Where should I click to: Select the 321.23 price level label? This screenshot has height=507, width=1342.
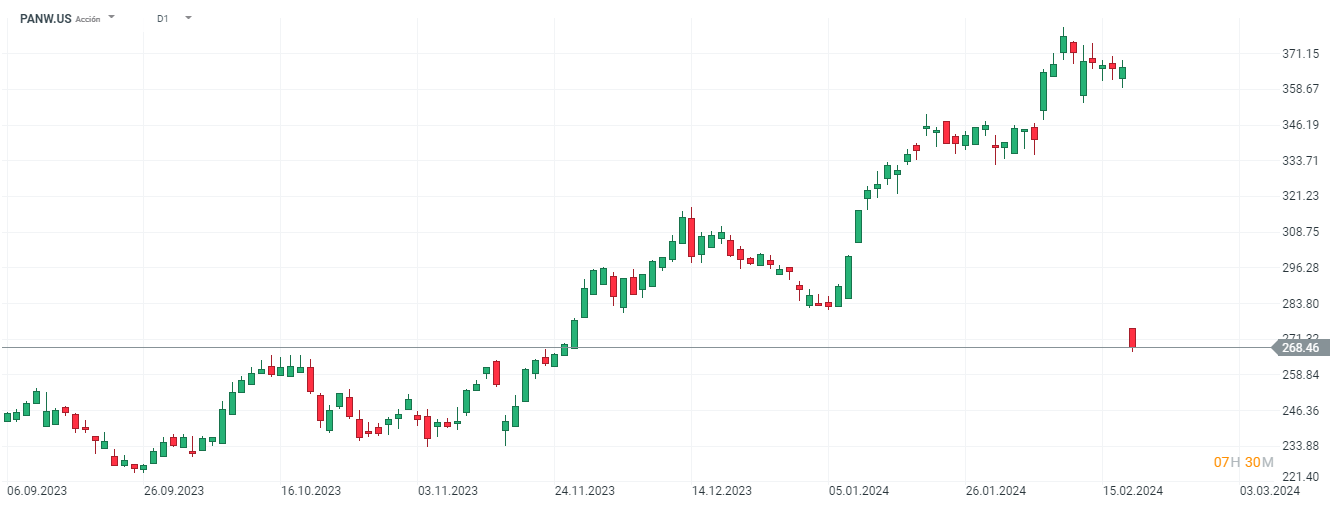pos(1300,196)
